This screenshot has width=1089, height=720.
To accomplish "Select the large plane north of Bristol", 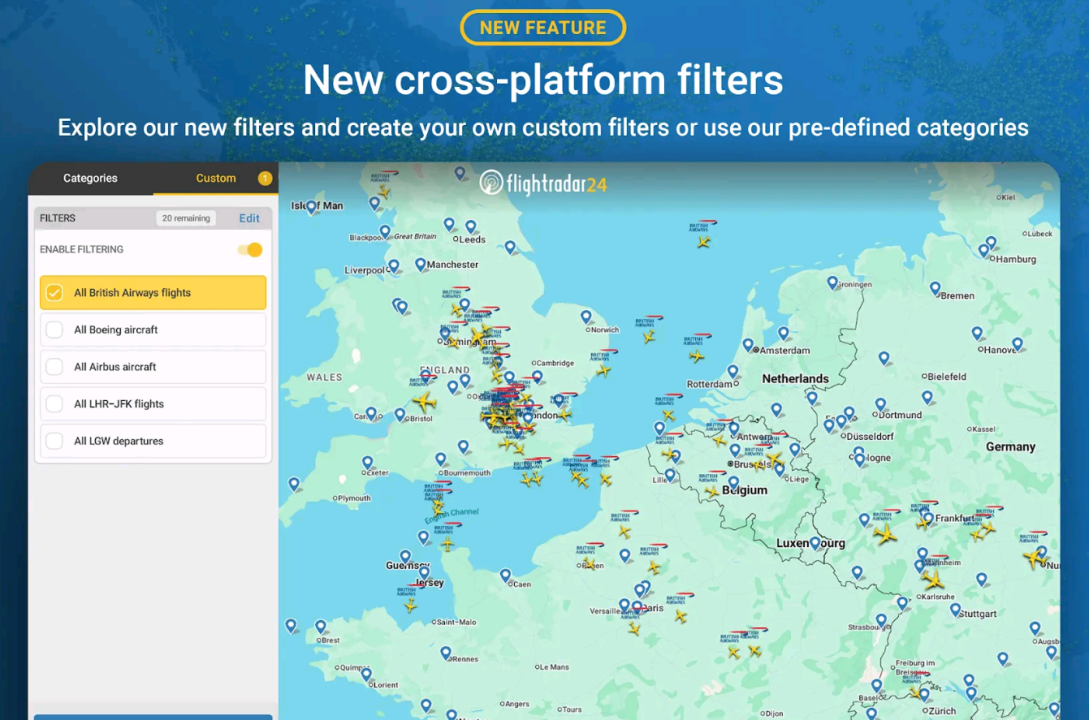I will [424, 401].
